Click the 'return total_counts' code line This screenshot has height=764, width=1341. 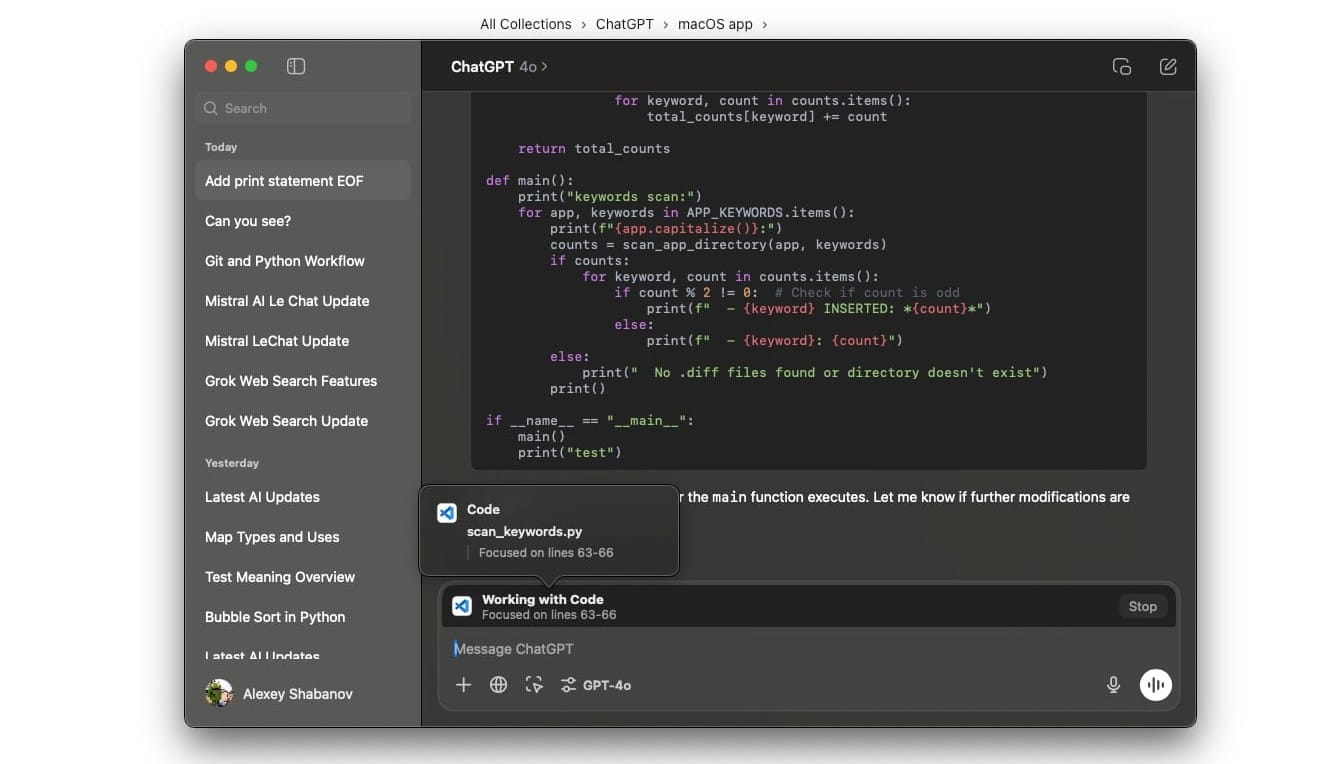click(594, 148)
